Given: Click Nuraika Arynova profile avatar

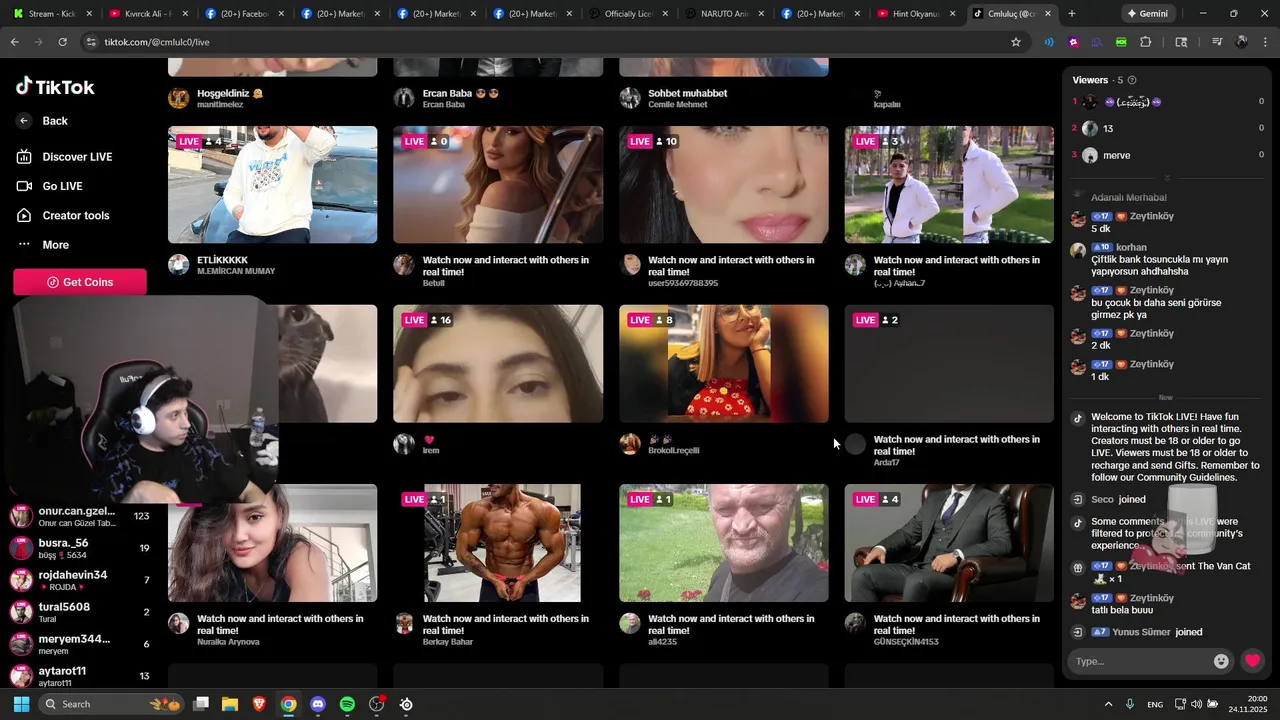Looking at the screenshot, I should (178, 623).
